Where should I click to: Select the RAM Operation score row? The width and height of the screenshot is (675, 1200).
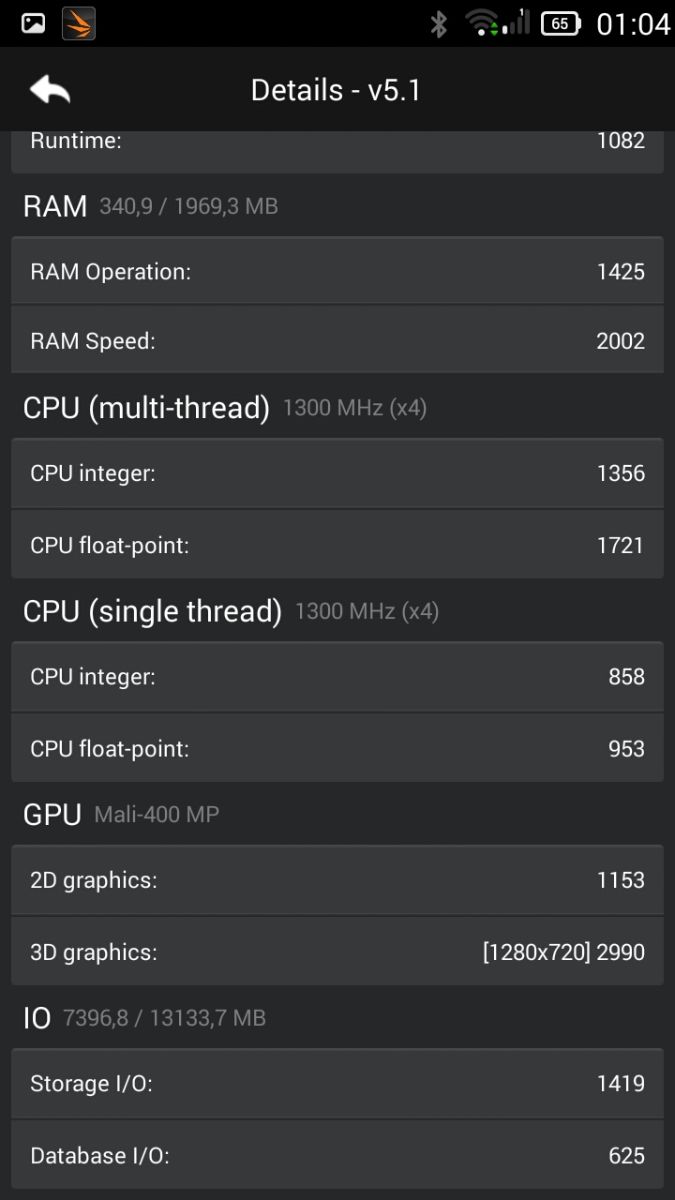pos(337,271)
